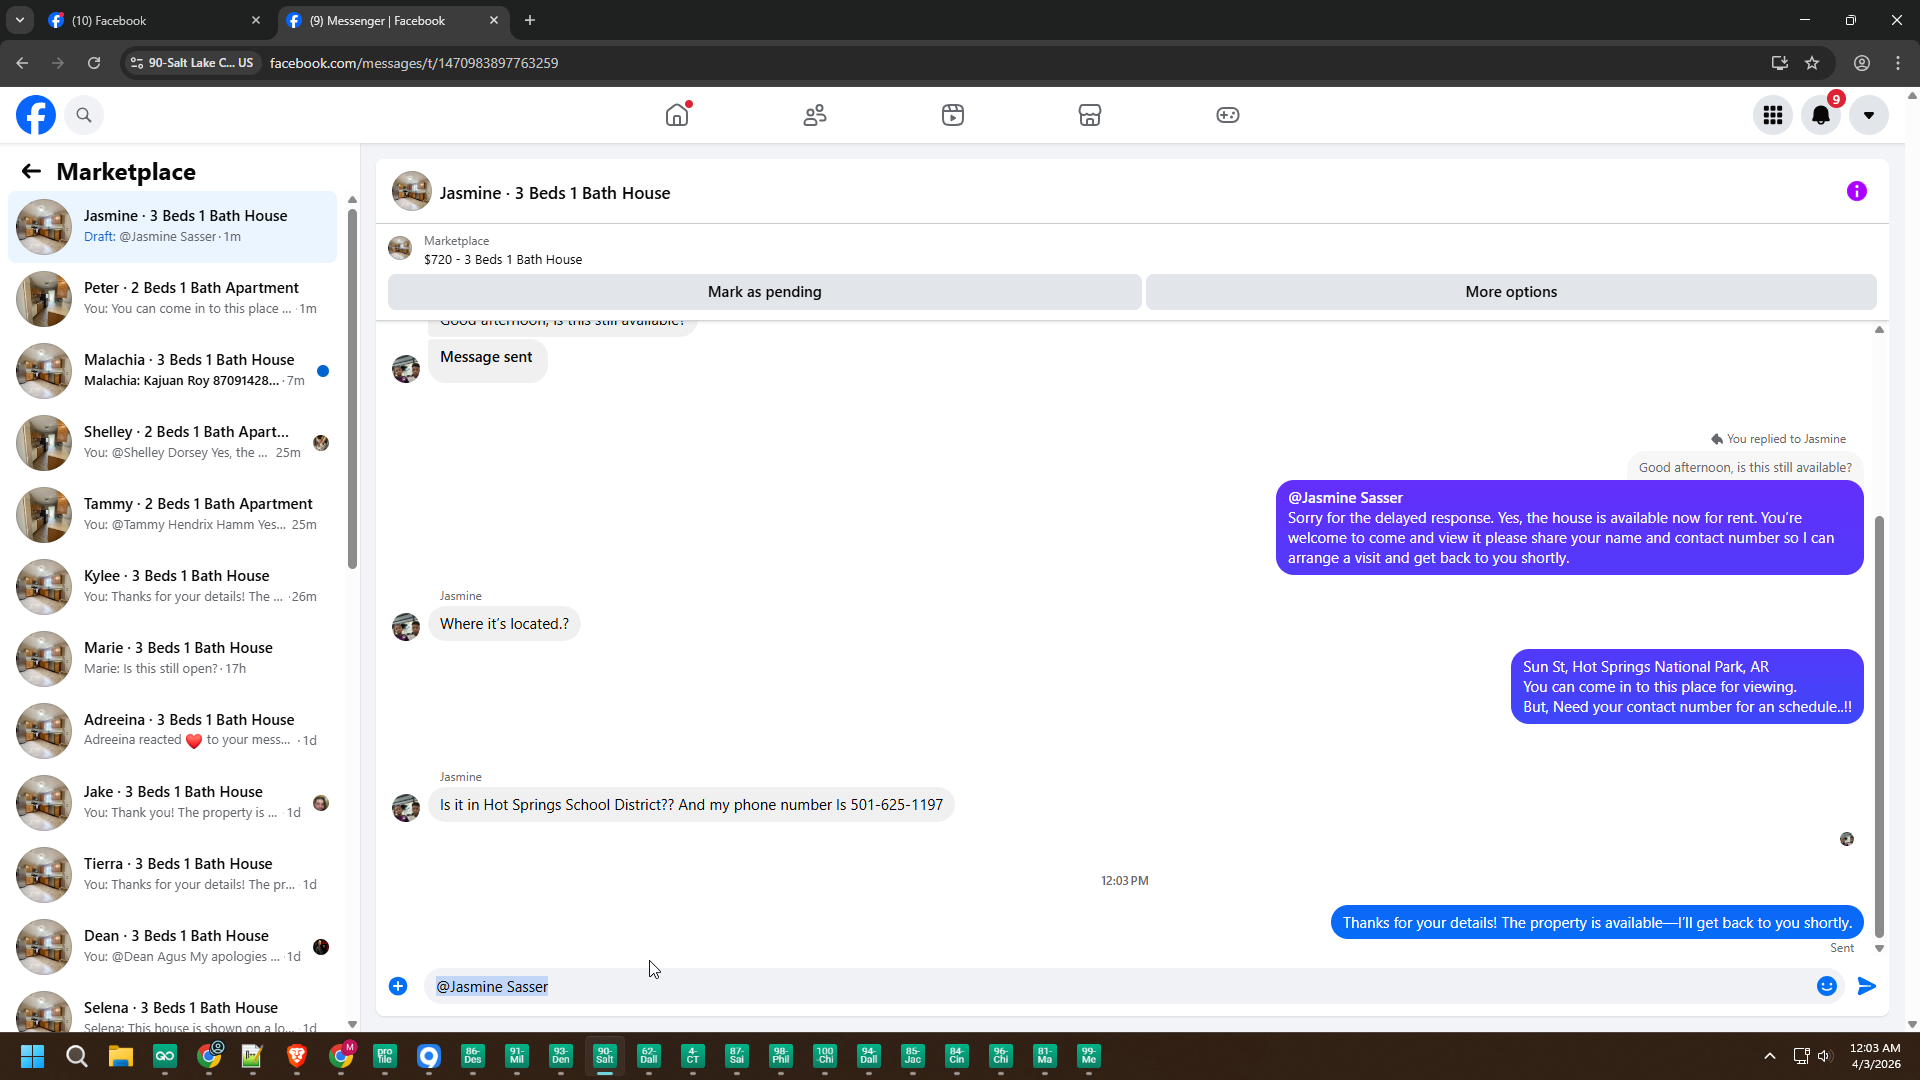Open the Windows Start menu
The width and height of the screenshot is (1920, 1080).
pos(32,1056)
